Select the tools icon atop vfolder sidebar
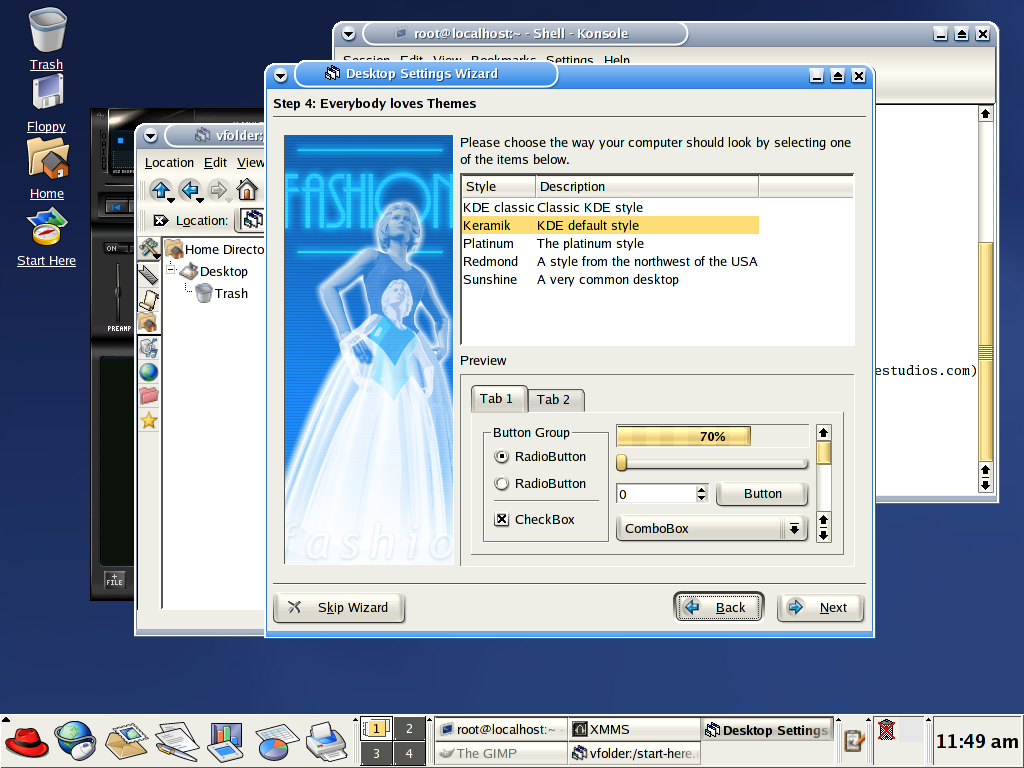 click(x=149, y=248)
